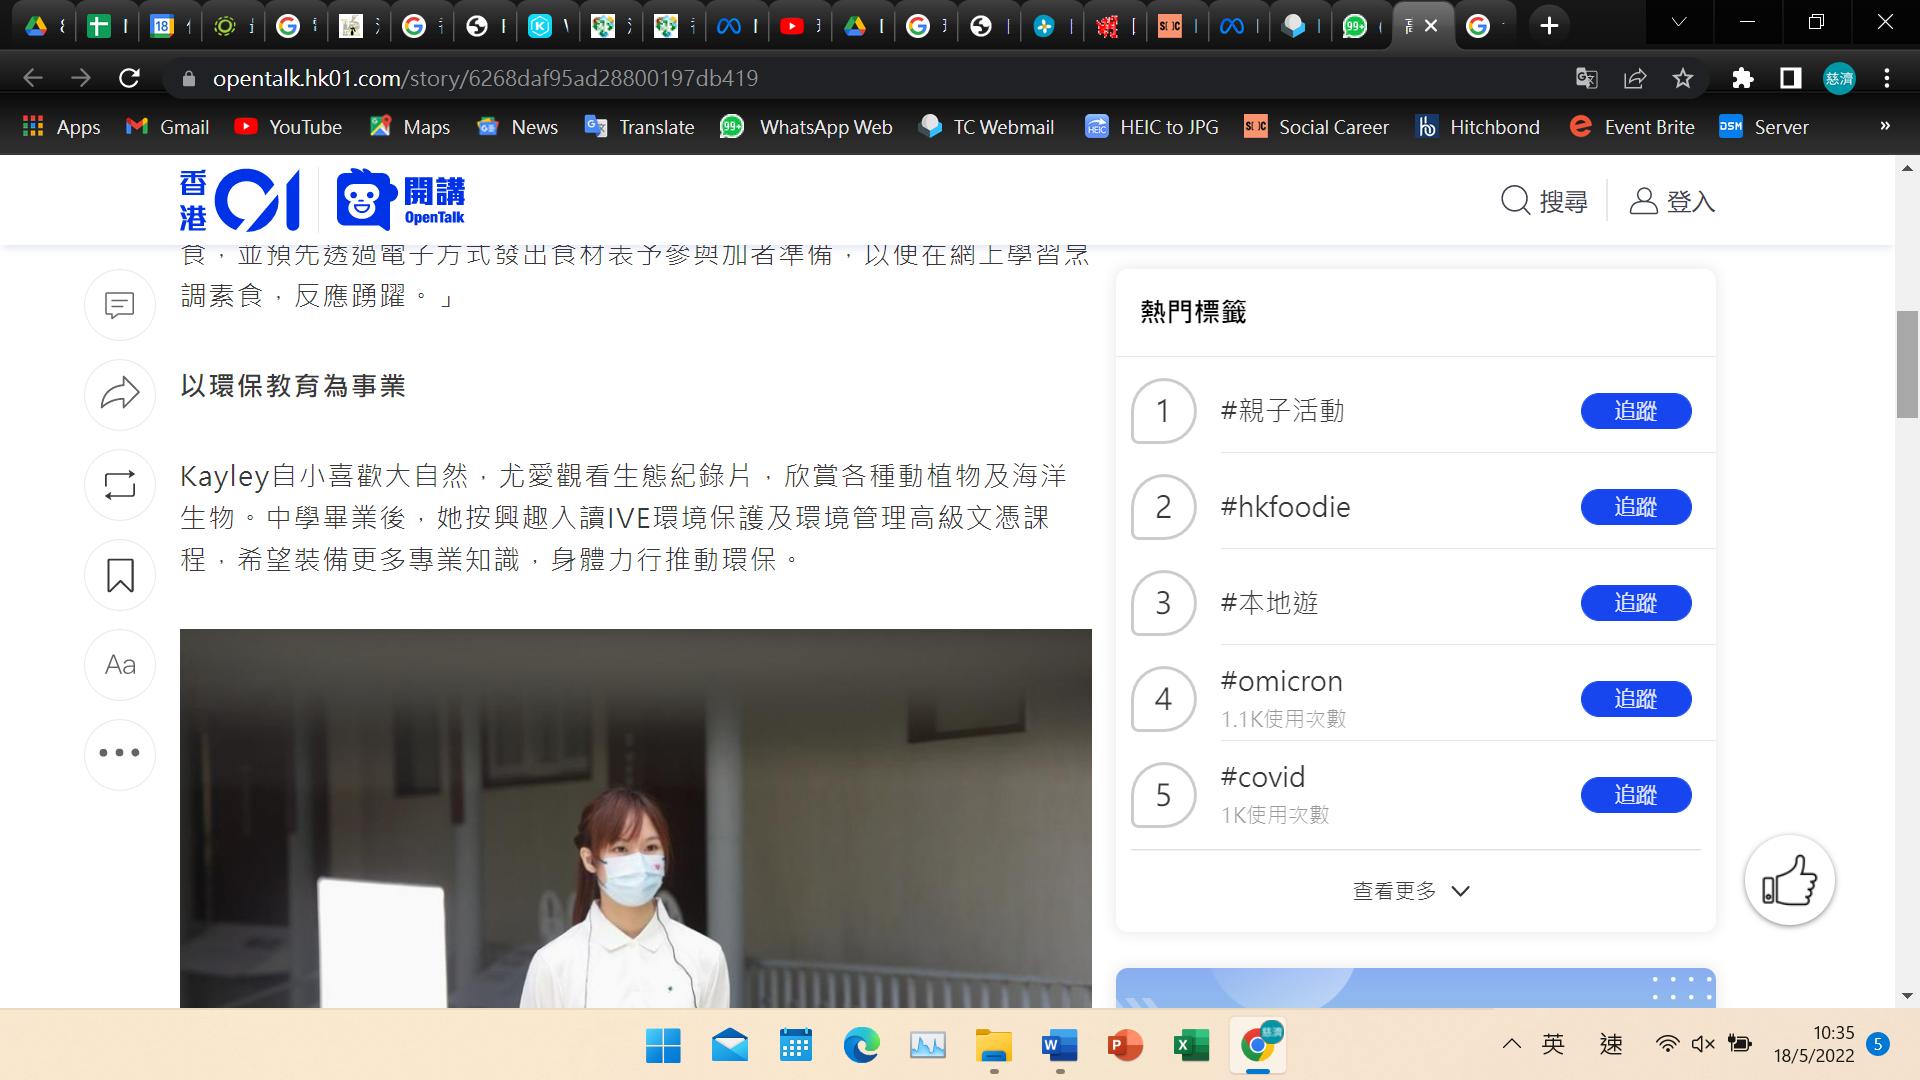Click the 搜尋 search magnifier icon
Screen dimensions: 1920x1080
click(x=1516, y=201)
